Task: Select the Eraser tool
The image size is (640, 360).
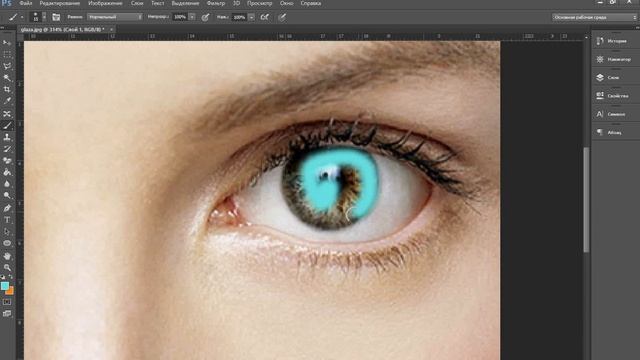Action: click(x=7, y=161)
